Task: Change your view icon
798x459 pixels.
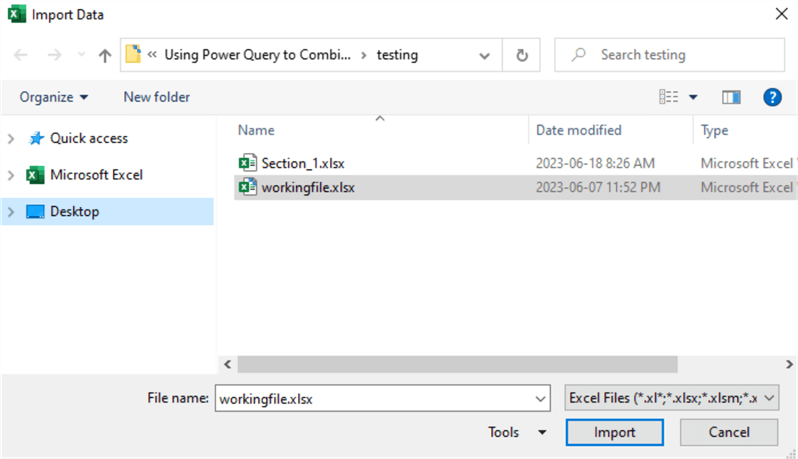Action: [668, 97]
